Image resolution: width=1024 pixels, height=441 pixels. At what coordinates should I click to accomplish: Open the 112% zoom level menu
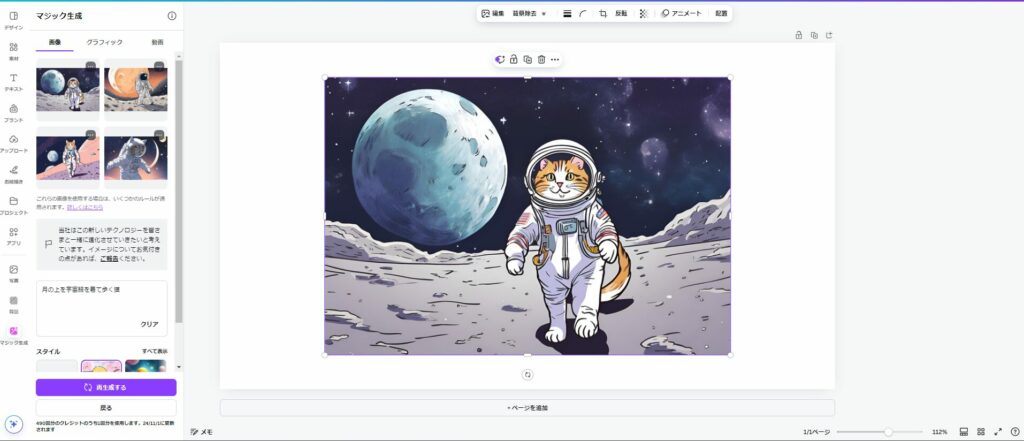coord(940,432)
